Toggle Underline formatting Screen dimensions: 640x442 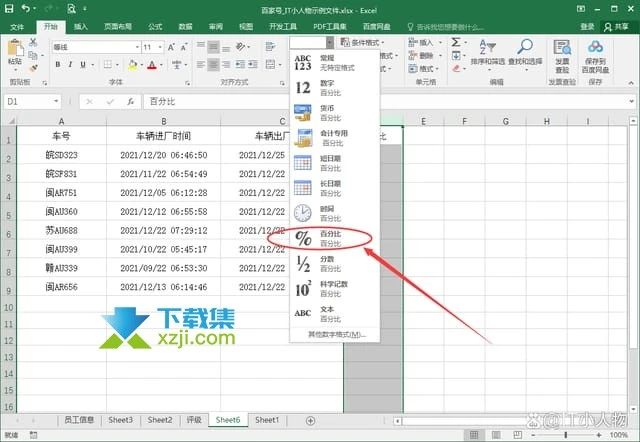point(83,64)
